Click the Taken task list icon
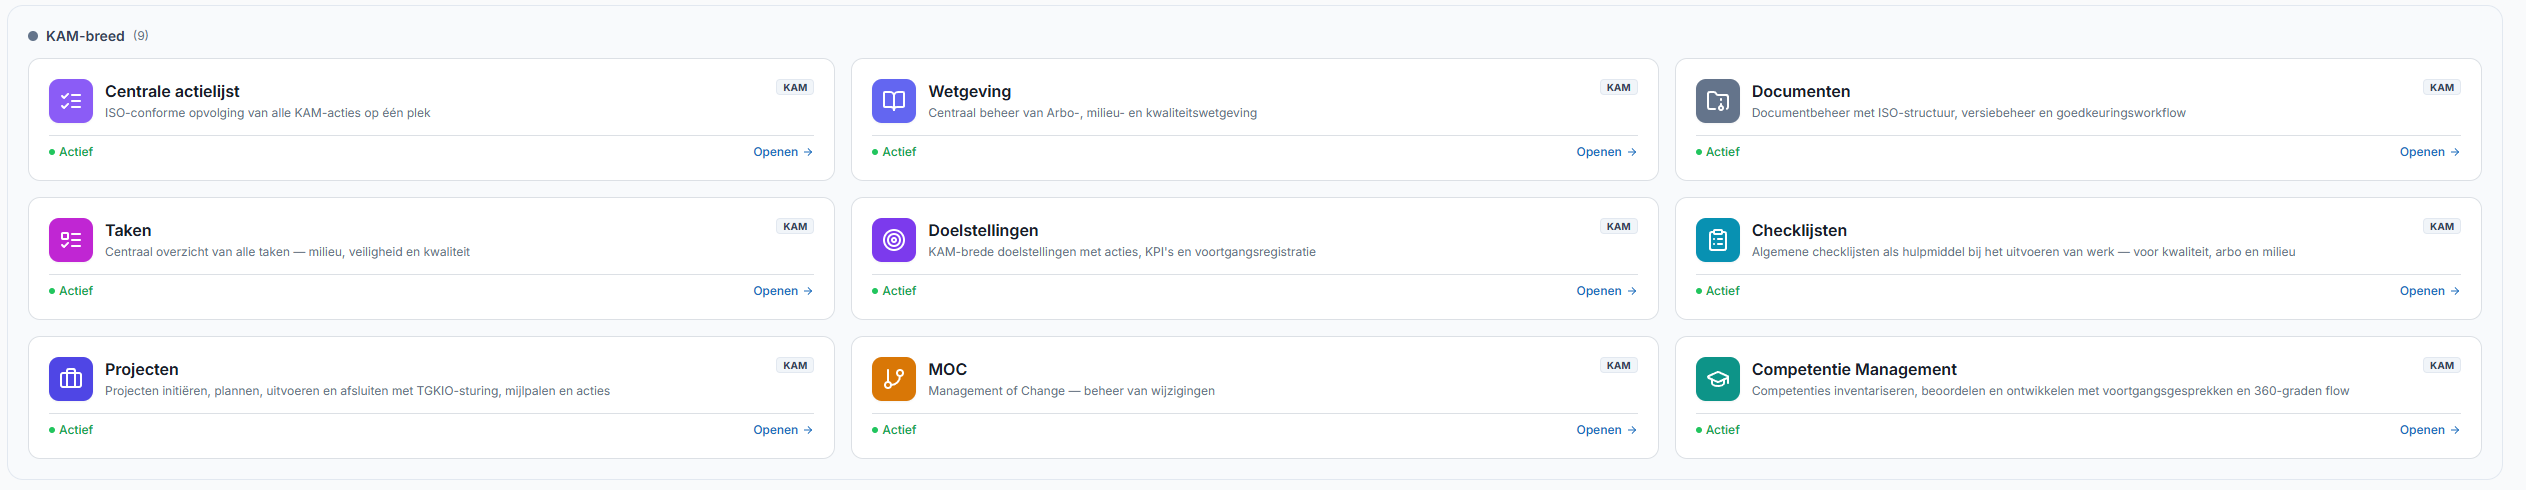Viewport: 2526px width, 490px height. tap(71, 240)
